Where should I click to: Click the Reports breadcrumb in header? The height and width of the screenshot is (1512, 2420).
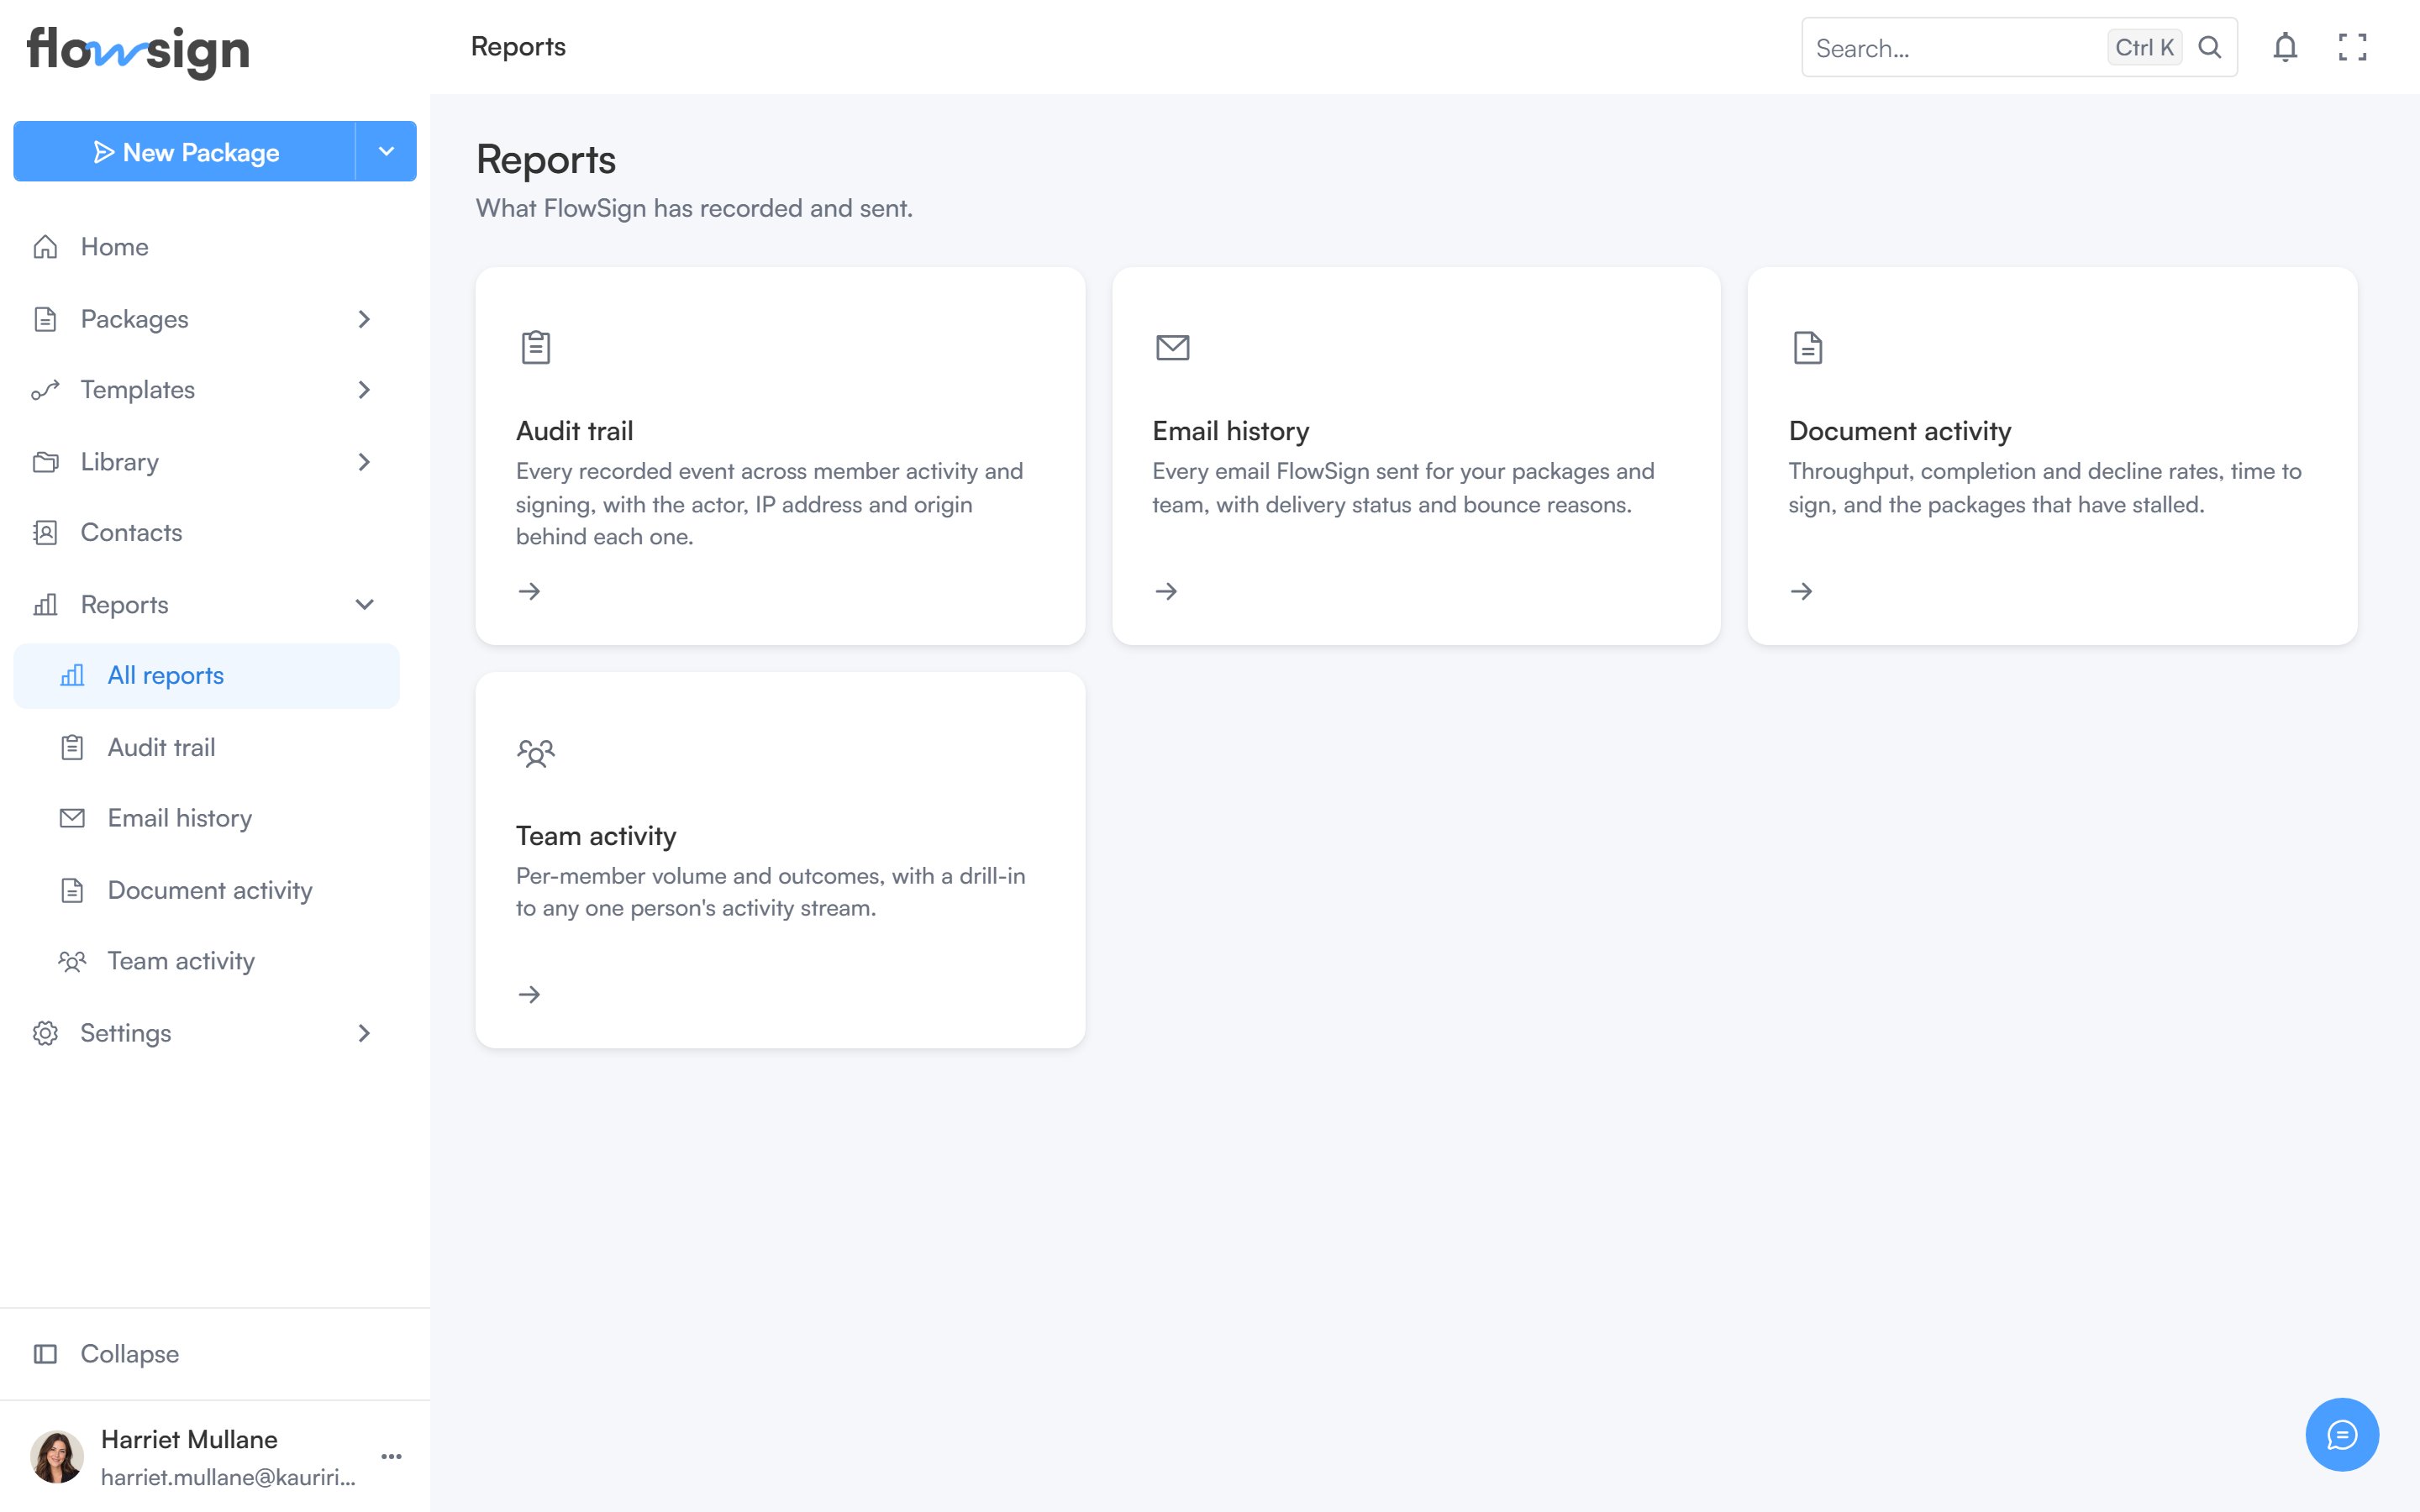tap(518, 47)
